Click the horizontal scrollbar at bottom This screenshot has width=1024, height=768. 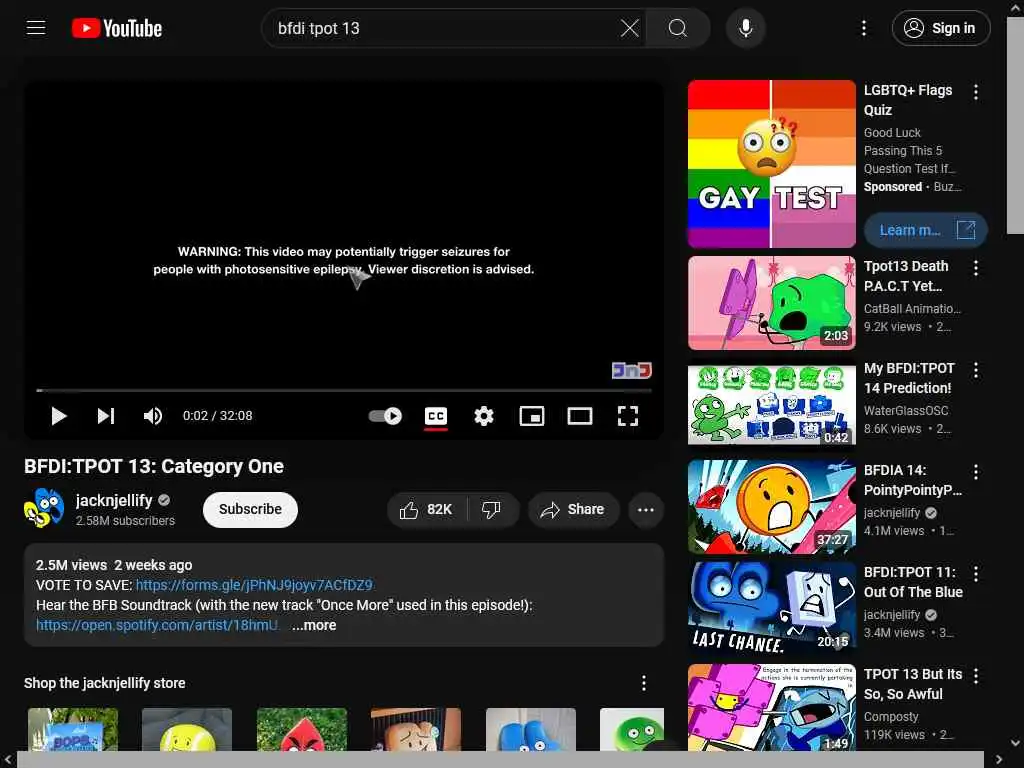click(x=500, y=760)
